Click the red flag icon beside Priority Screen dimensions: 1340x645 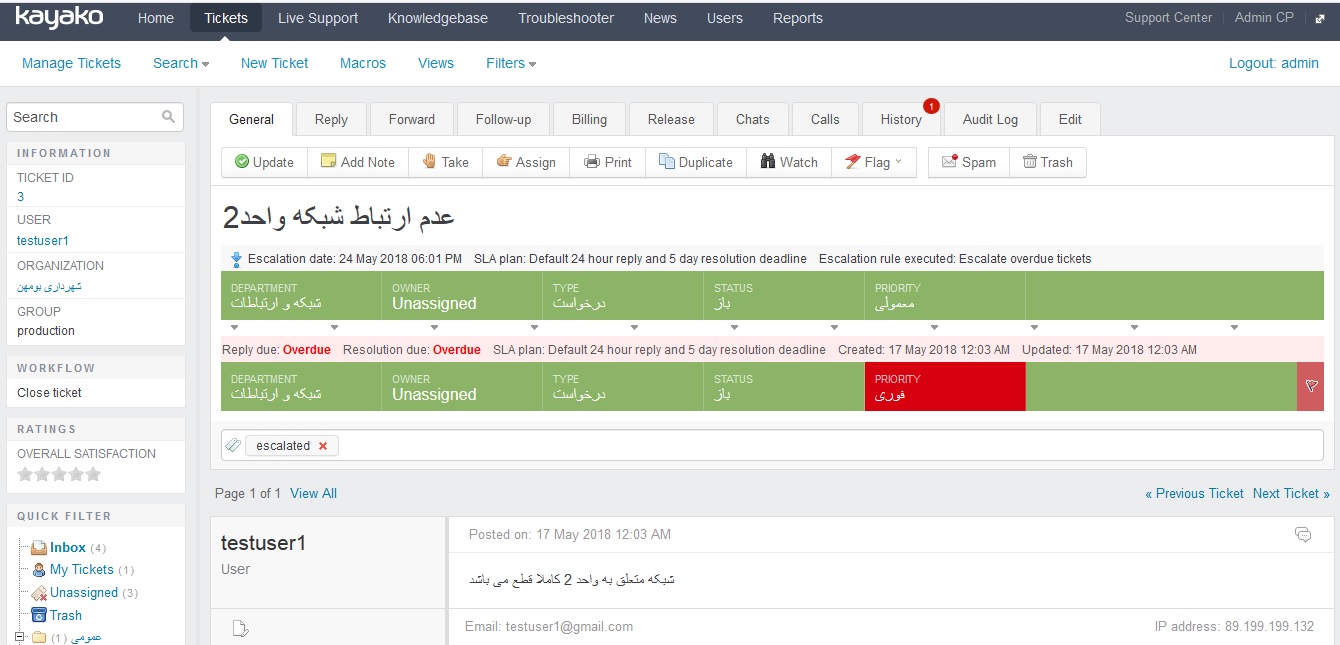tap(1311, 386)
